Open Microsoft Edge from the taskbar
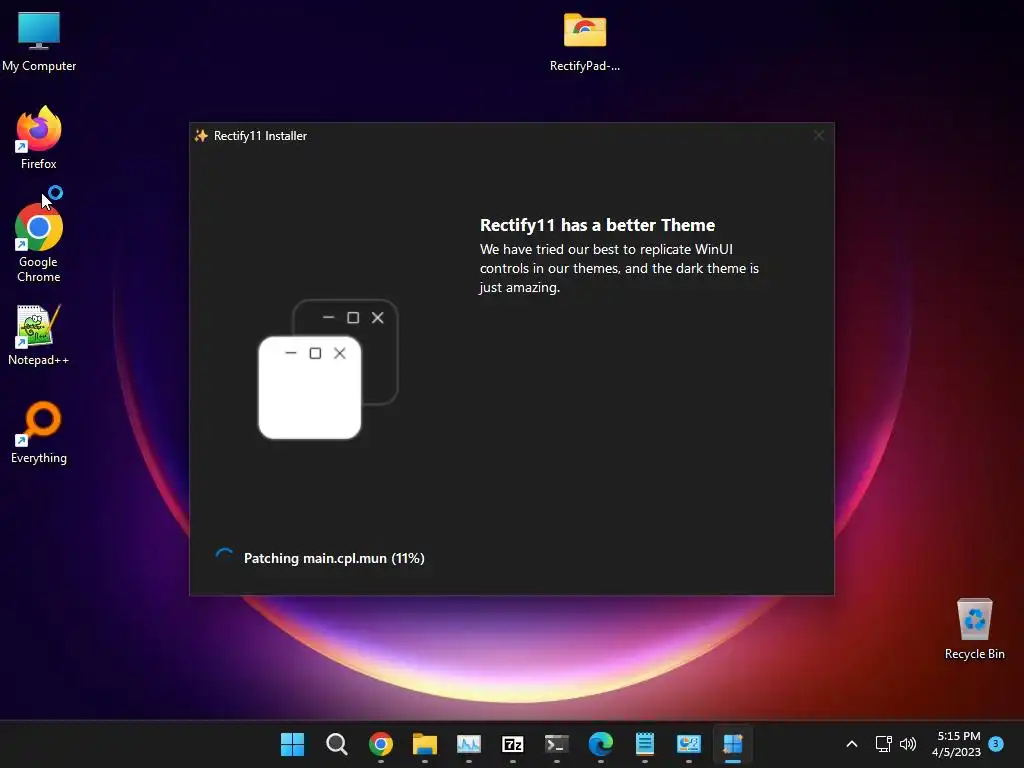 click(601, 744)
